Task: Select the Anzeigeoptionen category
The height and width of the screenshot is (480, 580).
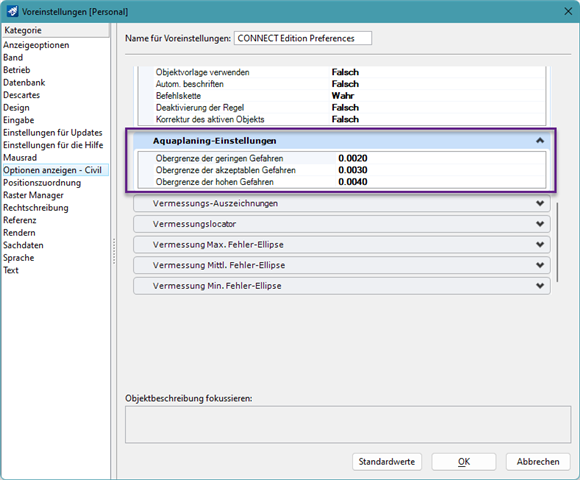Action: [36, 45]
